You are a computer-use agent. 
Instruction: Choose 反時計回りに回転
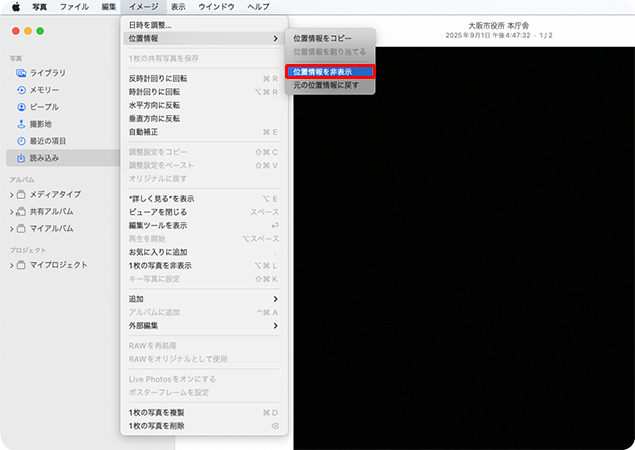(x=204, y=79)
